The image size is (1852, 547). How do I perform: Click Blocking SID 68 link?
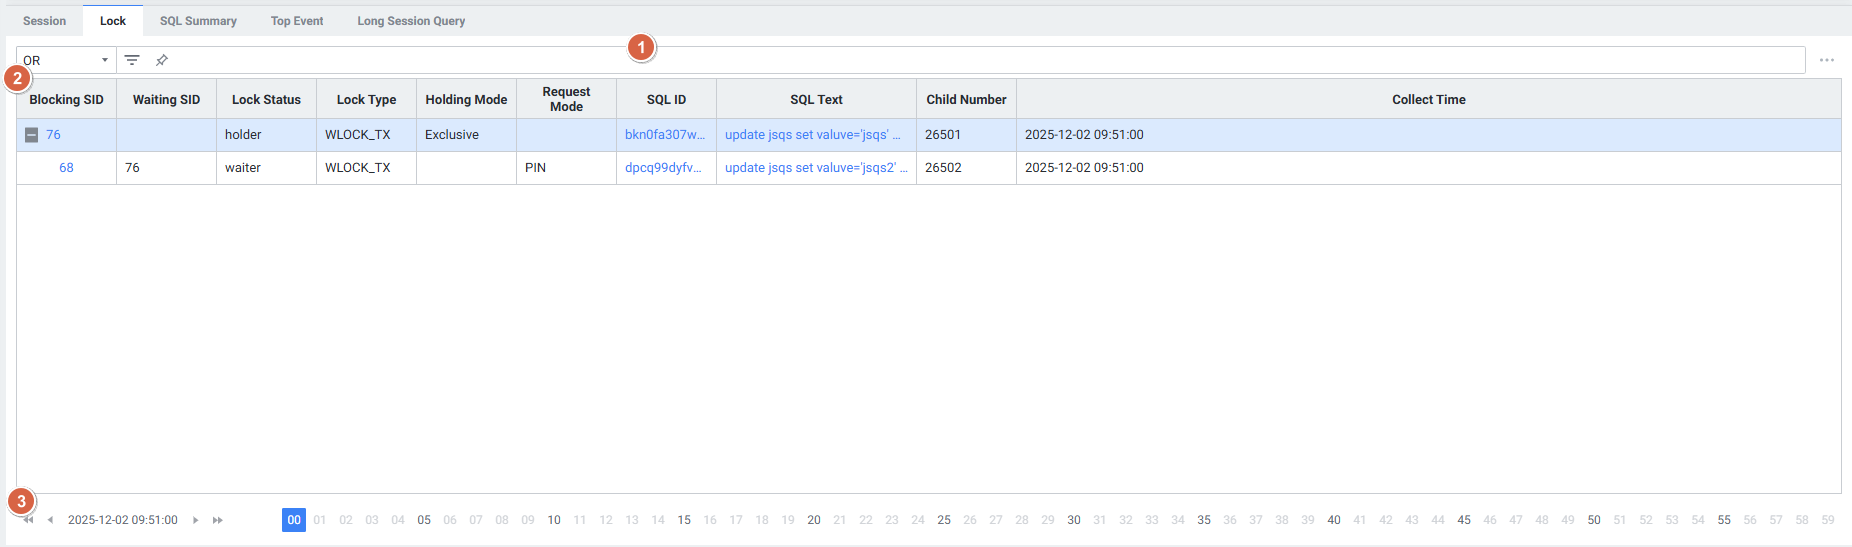click(x=66, y=168)
